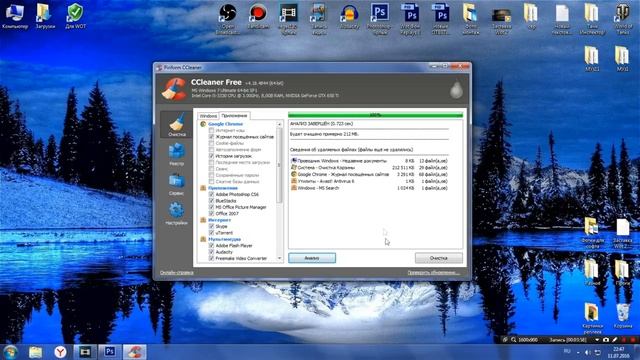Select the Windows - MS Search result row
This screenshot has height=360, width=640.
click(369, 188)
